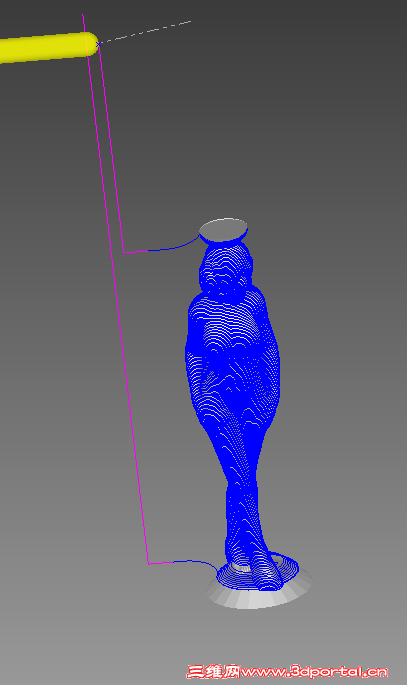Select the yellow cylindrical cutting tool

[x=48, y=47]
